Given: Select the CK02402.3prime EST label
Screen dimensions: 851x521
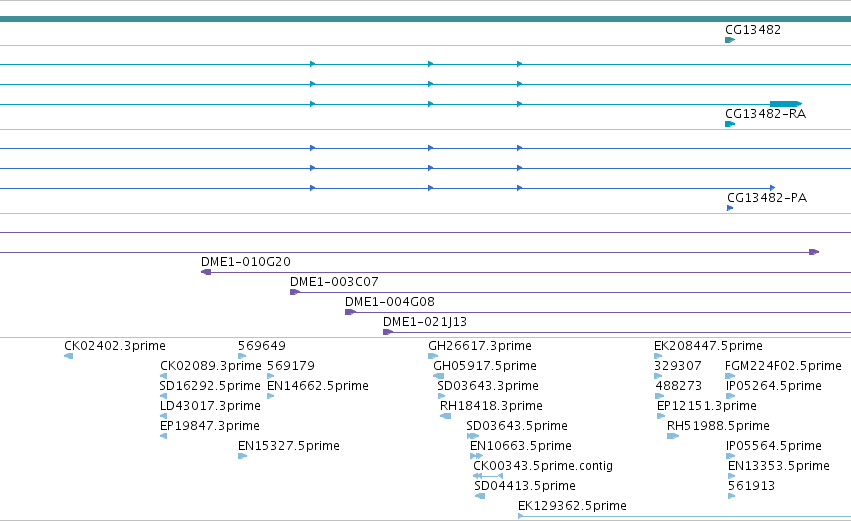Looking at the screenshot, I should tap(115, 346).
